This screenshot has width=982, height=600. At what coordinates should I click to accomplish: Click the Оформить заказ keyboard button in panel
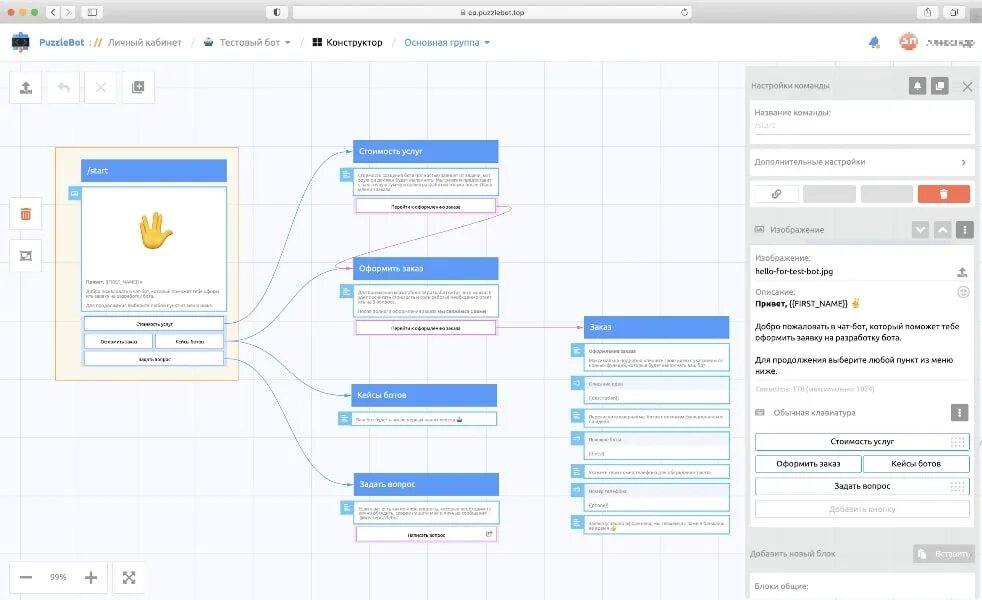pos(808,464)
